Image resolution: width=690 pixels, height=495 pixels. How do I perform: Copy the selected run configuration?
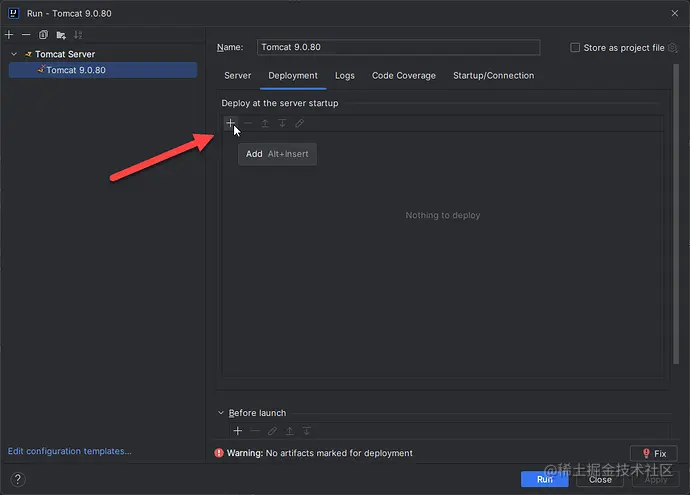tap(43, 34)
